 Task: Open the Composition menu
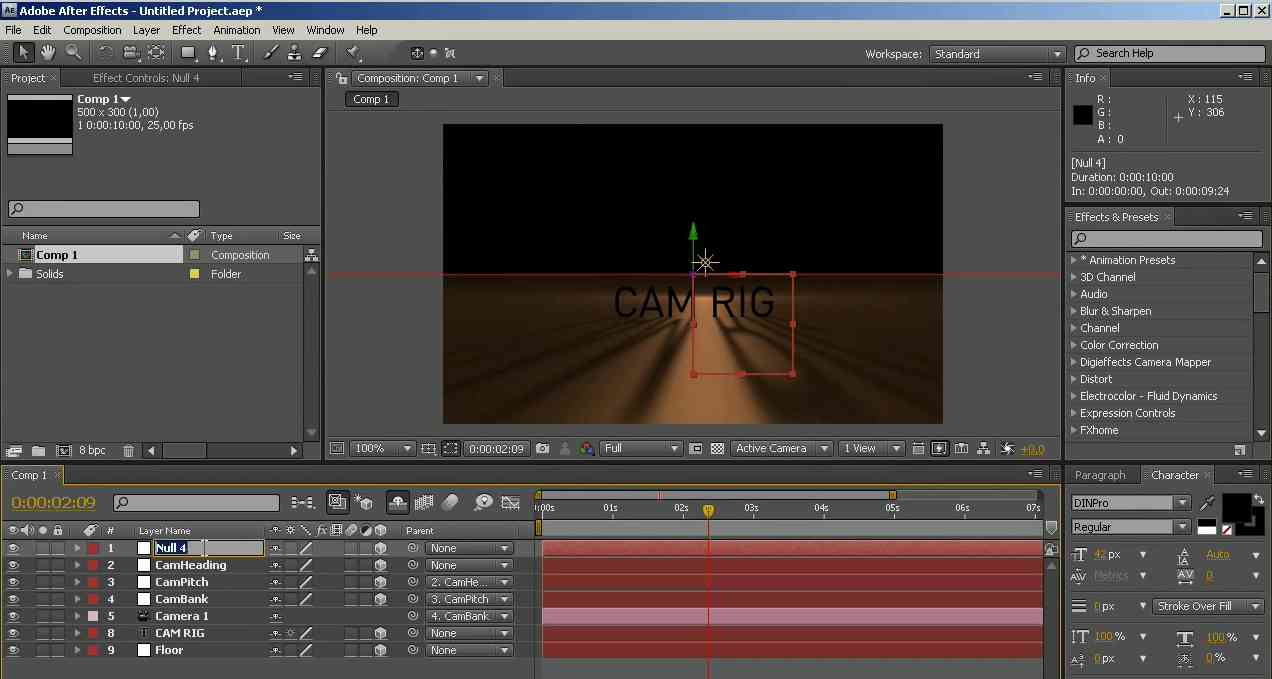point(92,30)
